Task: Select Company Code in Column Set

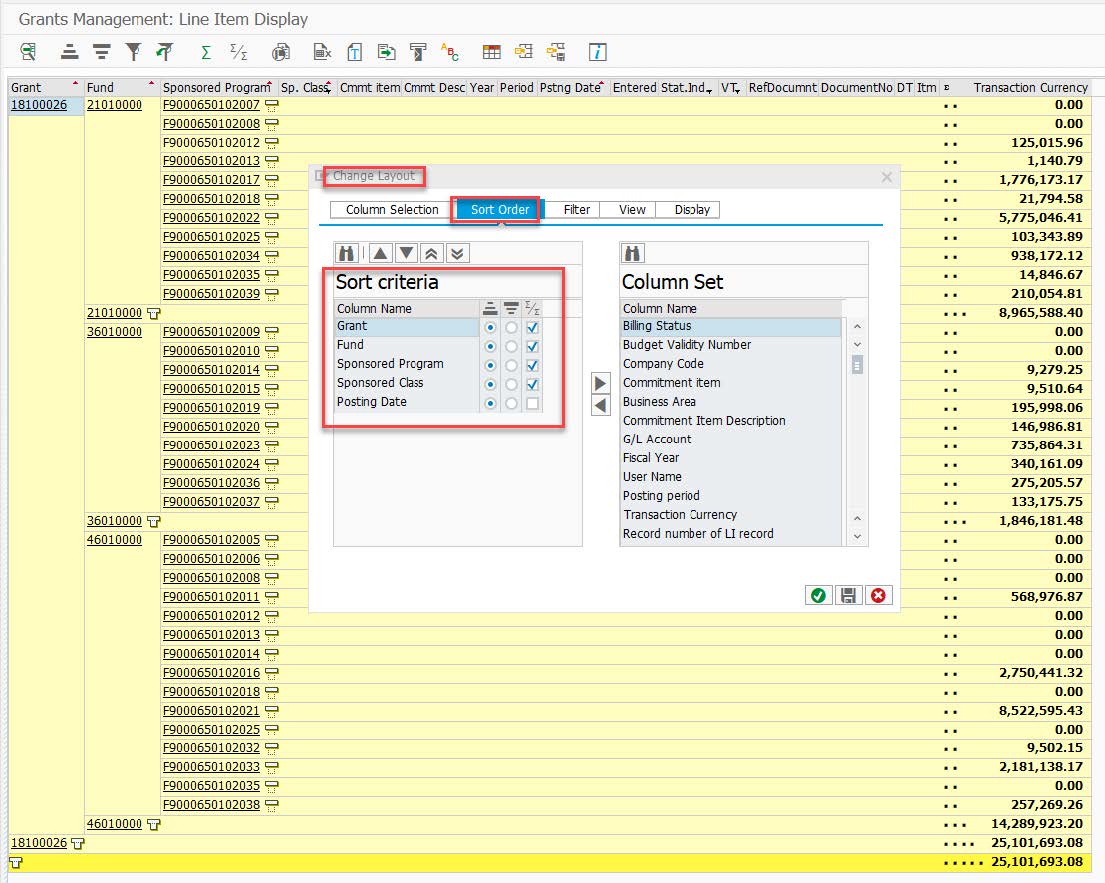Action: click(x=663, y=364)
